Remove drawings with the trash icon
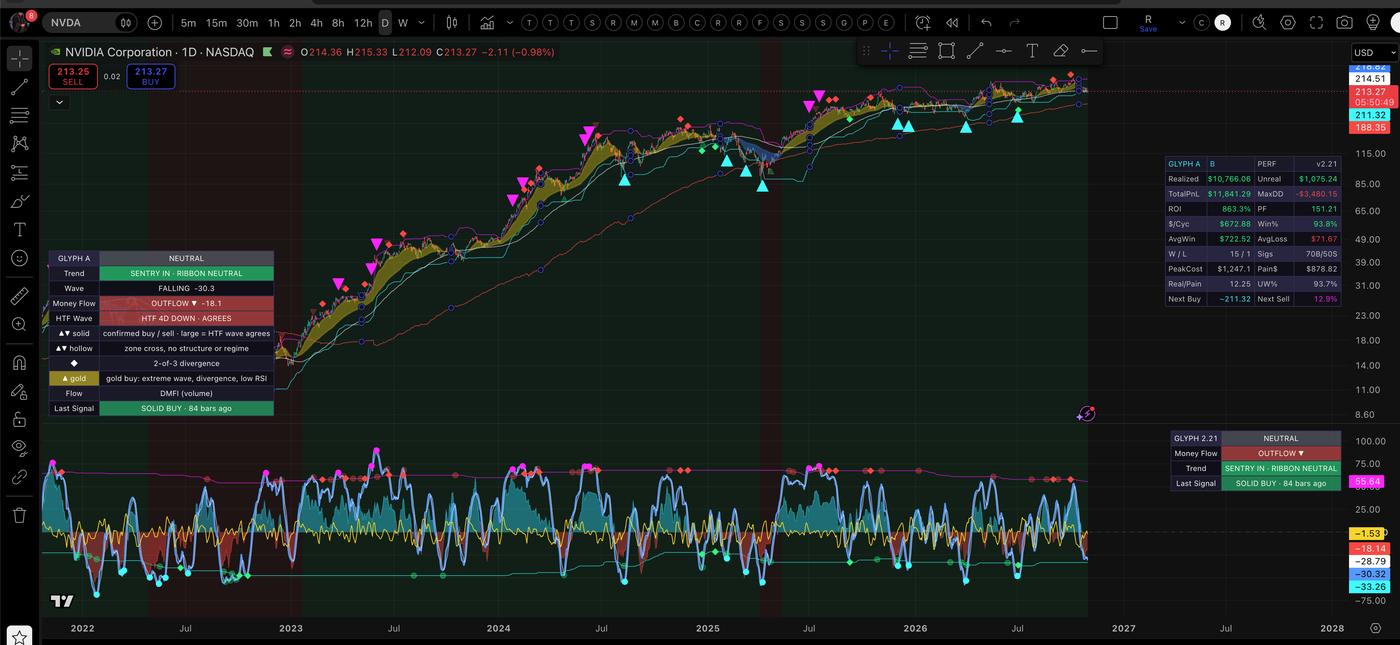 [19, 515]
